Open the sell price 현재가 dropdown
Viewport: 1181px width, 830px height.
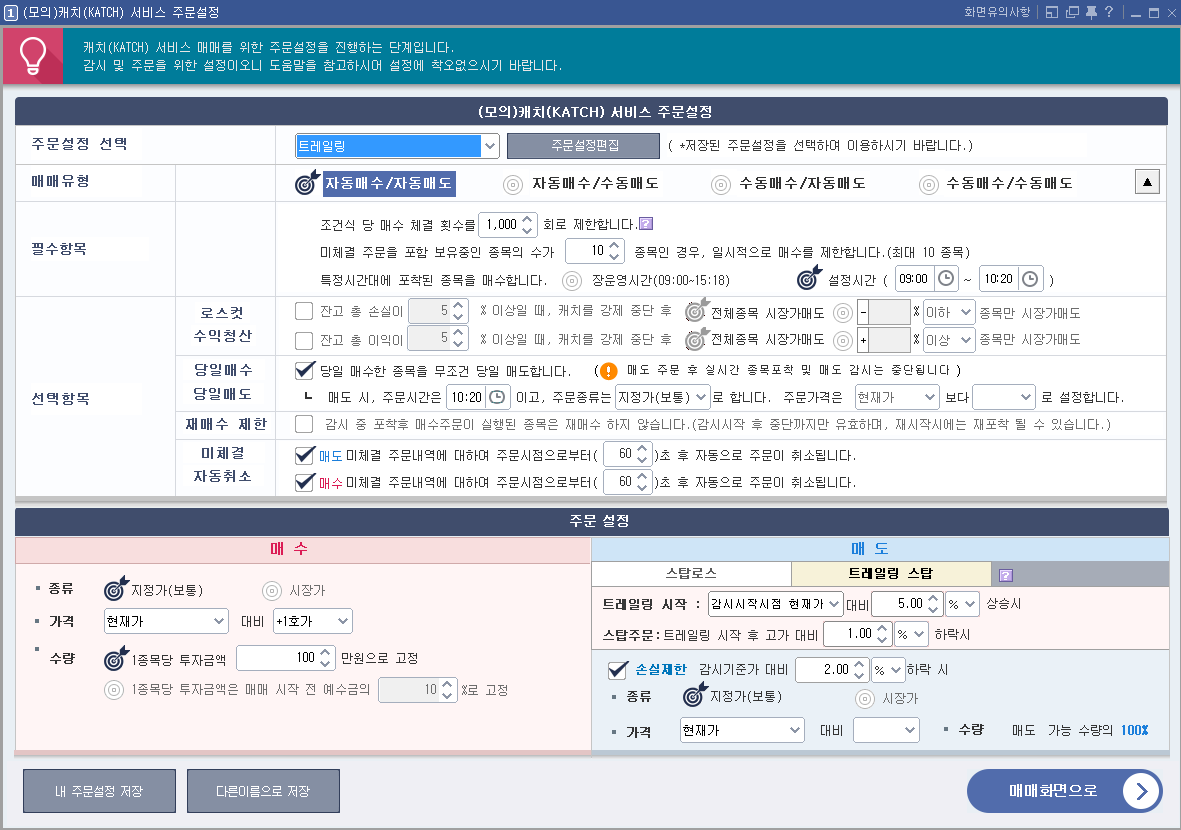(x=742, y=730)
